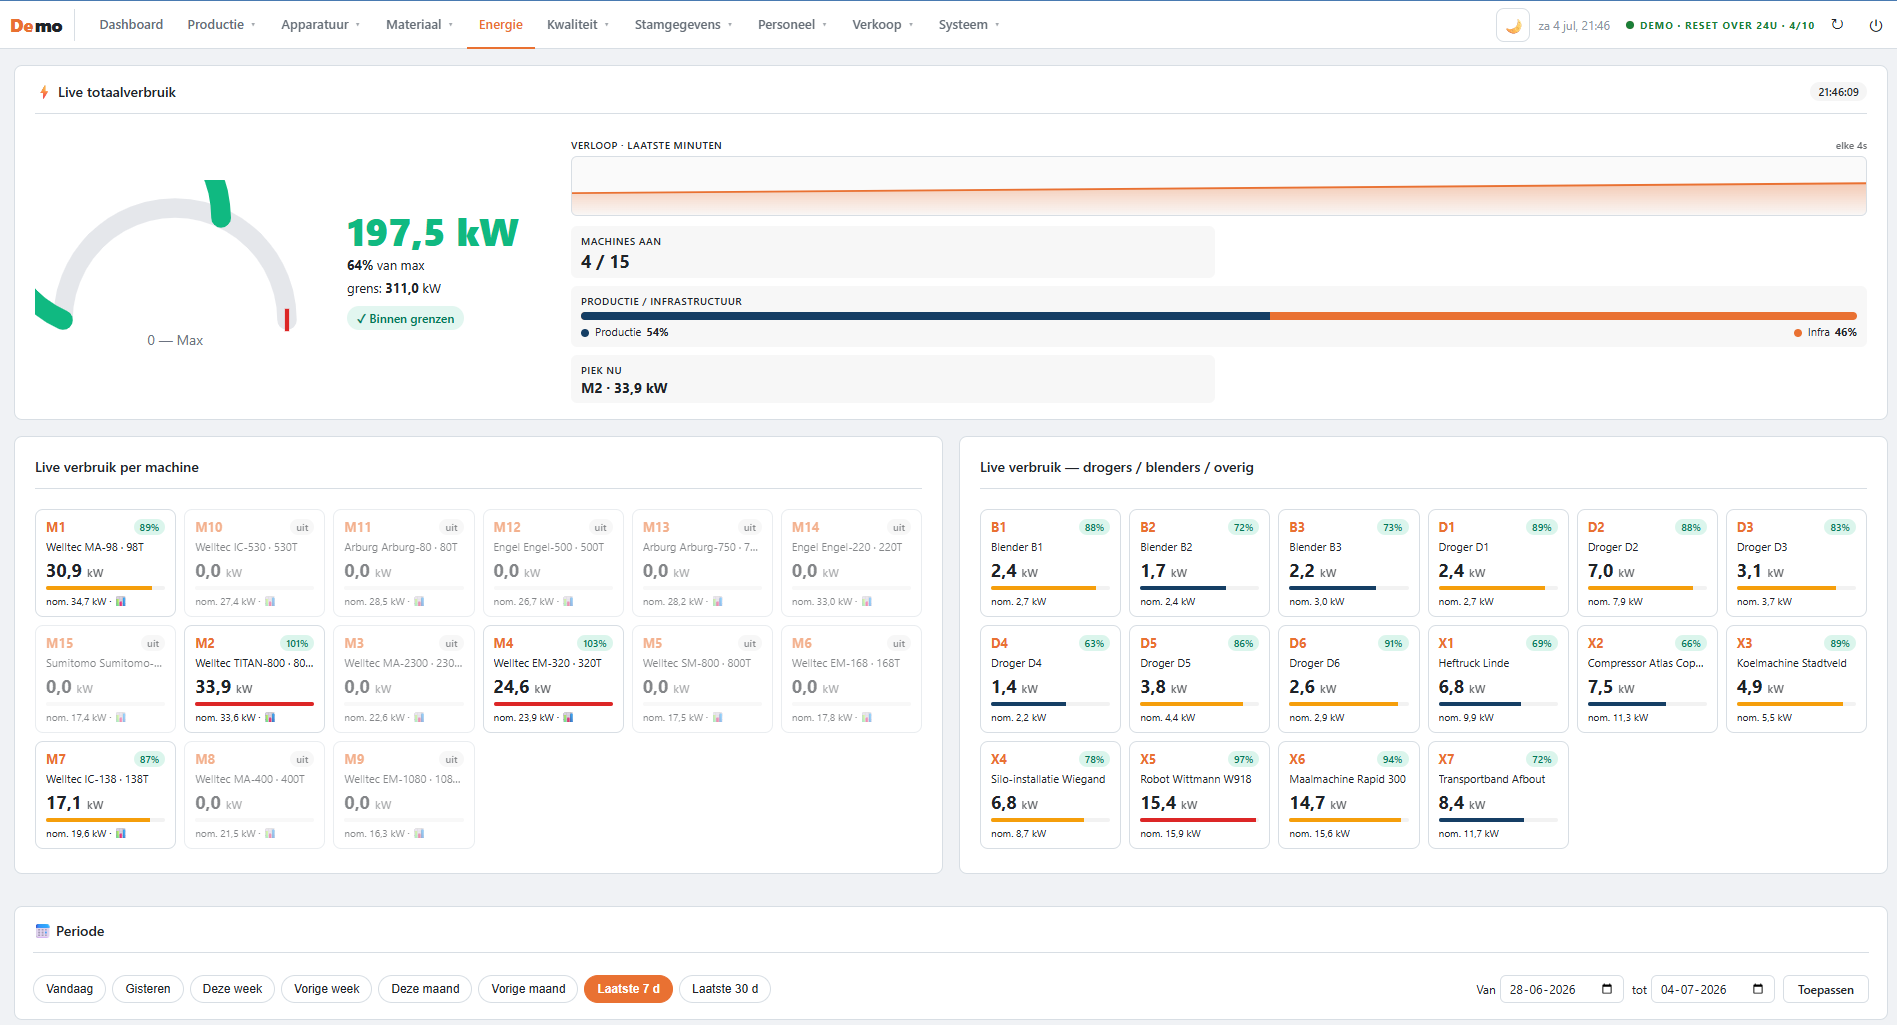Select the Vorige maand period
The image size is (1897, 1025).
click(x=528, y=989)
